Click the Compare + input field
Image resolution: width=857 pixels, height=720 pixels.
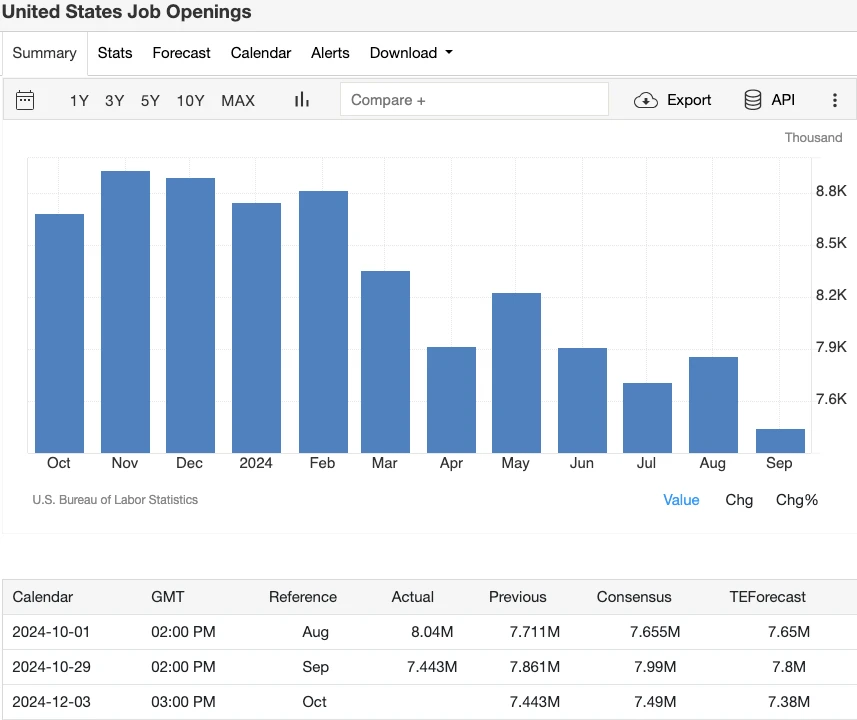click(474, 100)
